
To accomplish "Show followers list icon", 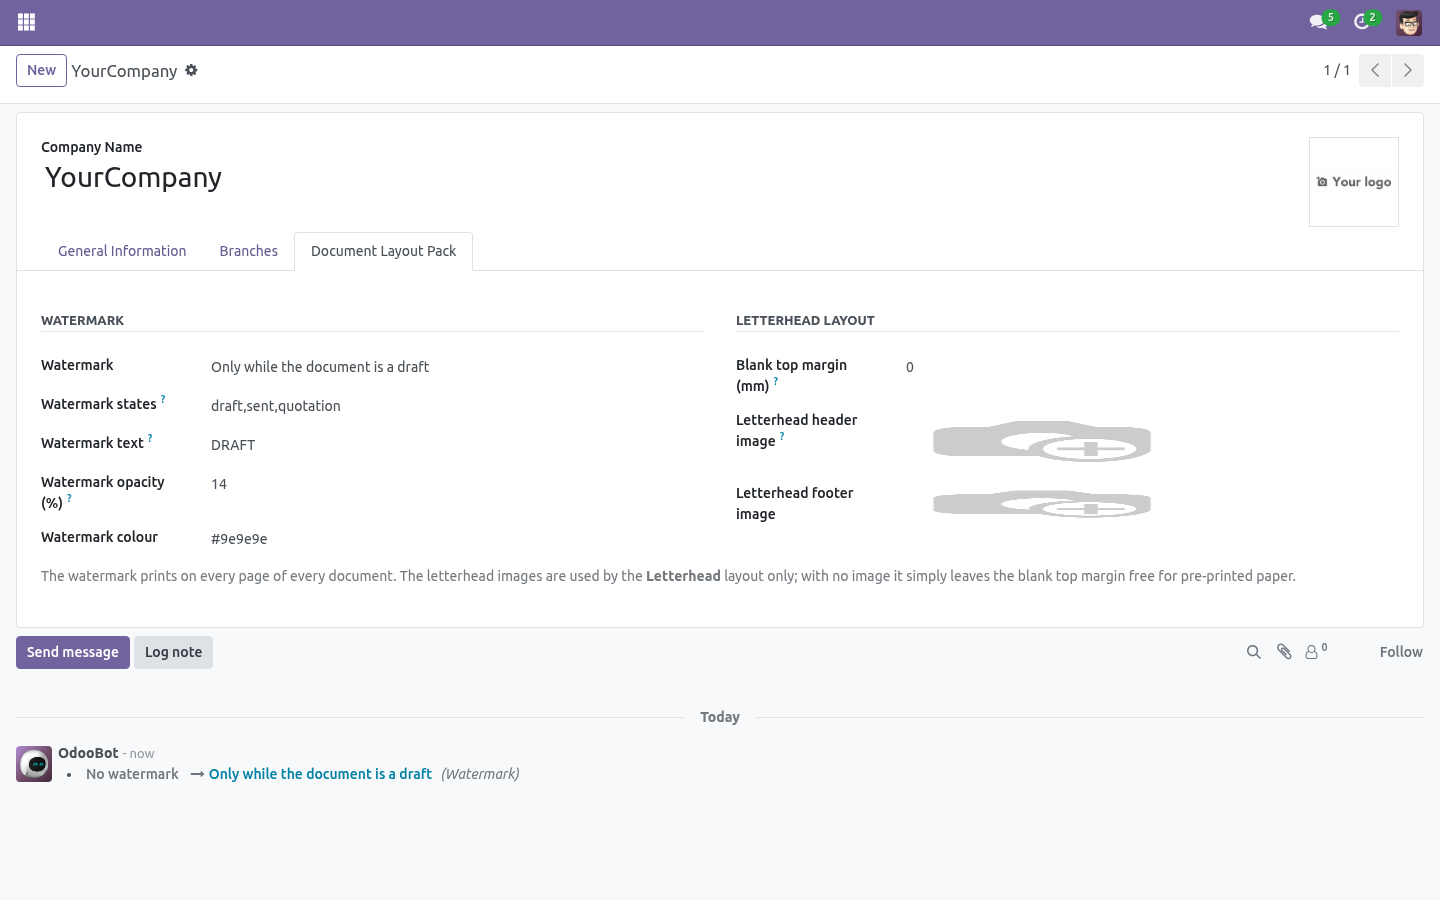I will point(1316,651).
